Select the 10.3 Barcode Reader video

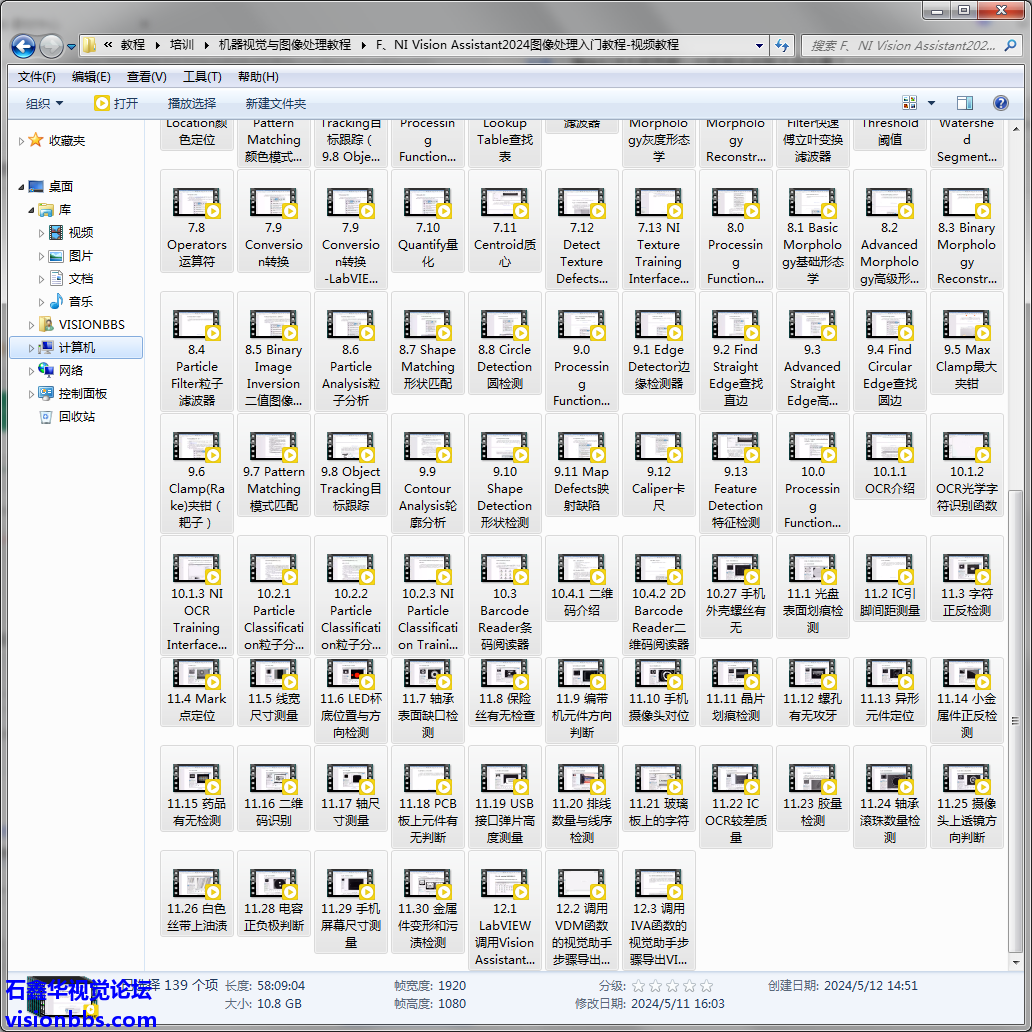coord(505,595)
